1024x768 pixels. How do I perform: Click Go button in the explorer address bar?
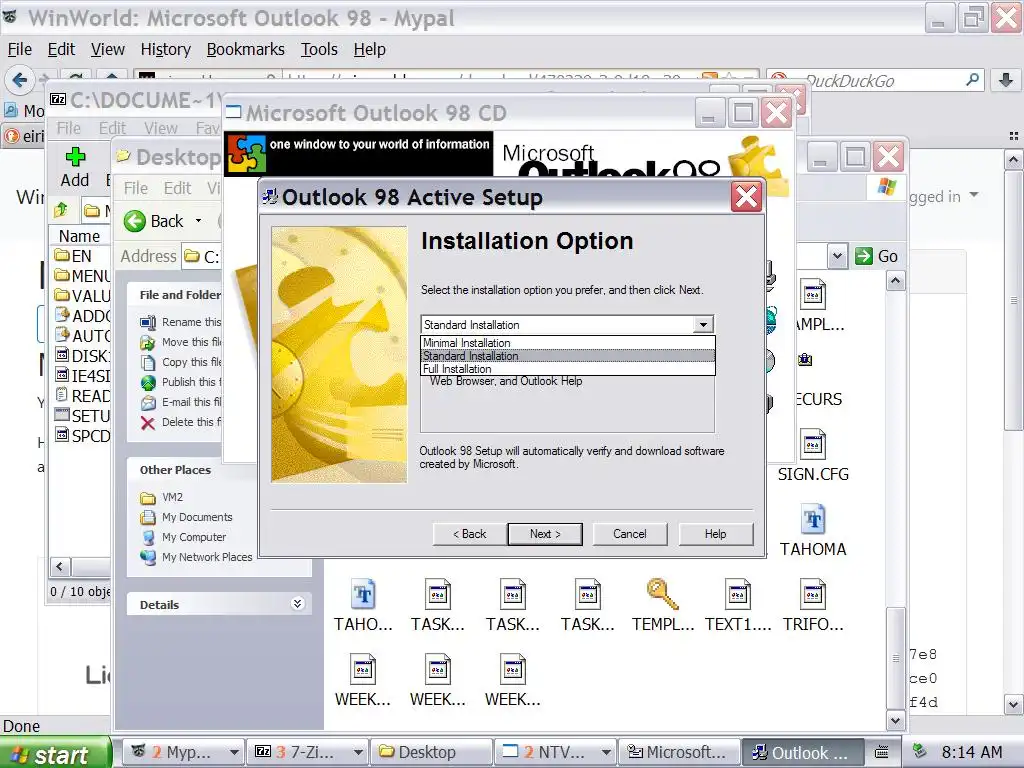click(877, 256)
